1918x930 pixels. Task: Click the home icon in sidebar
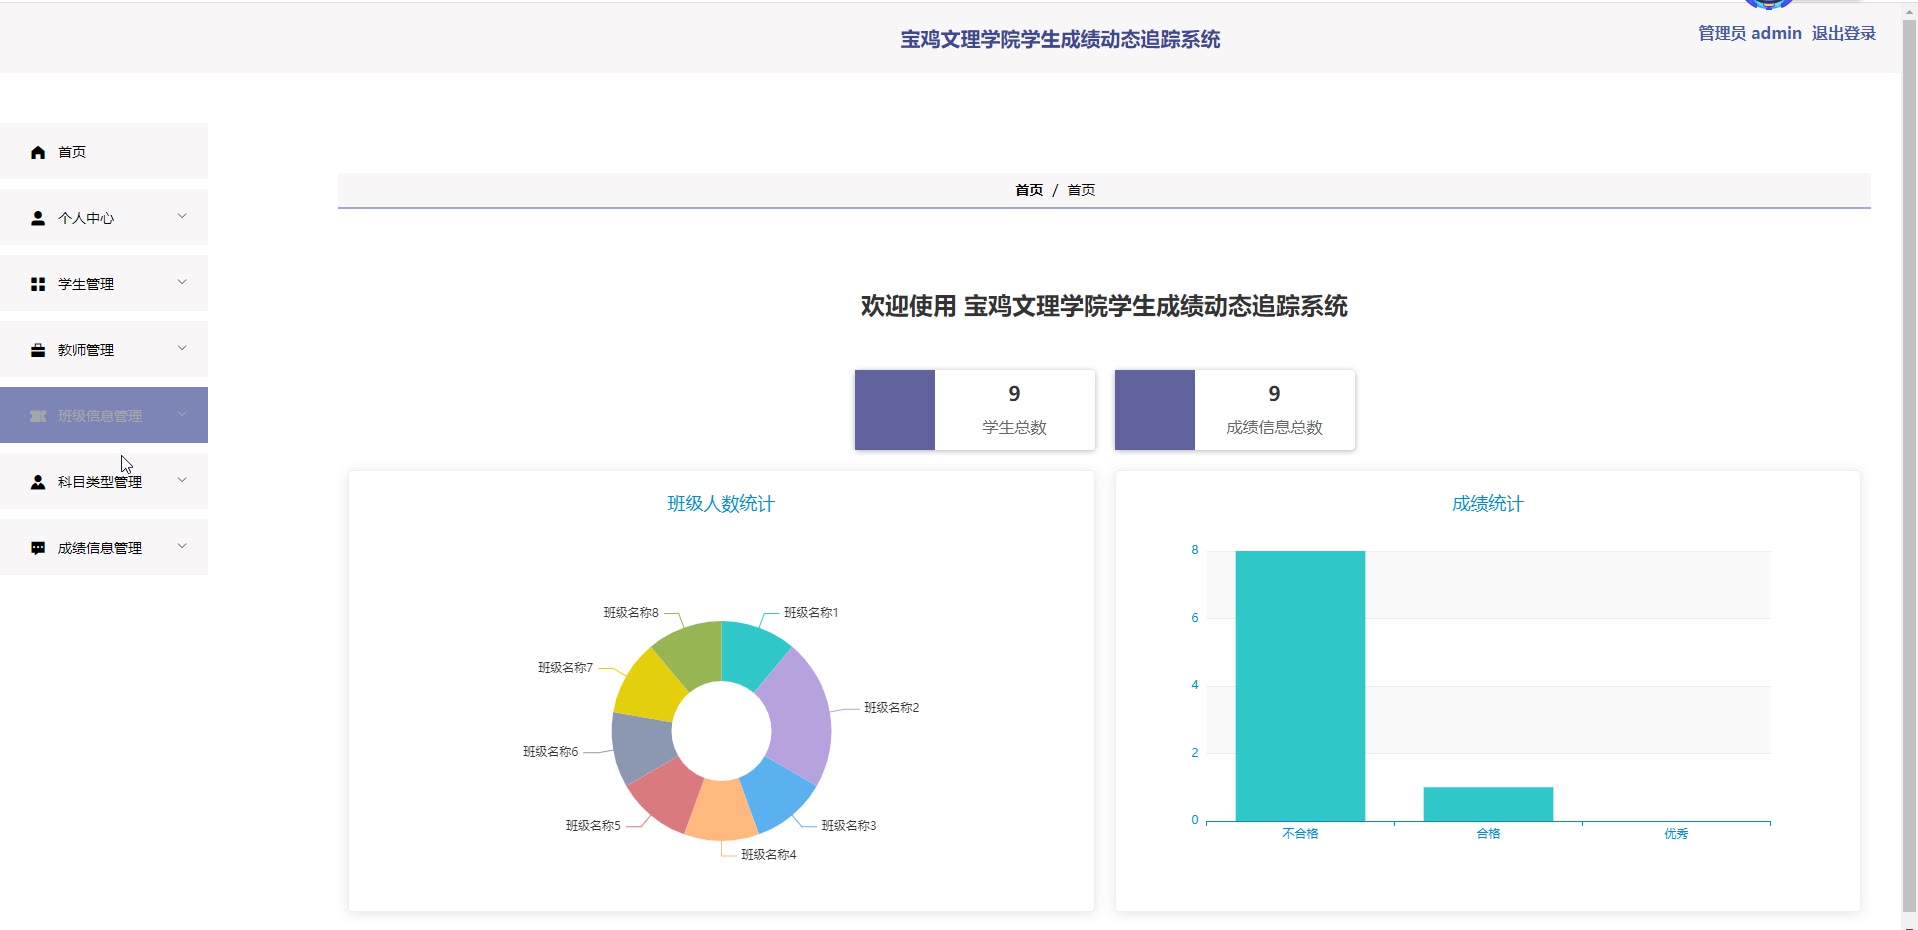pos(38,152)
